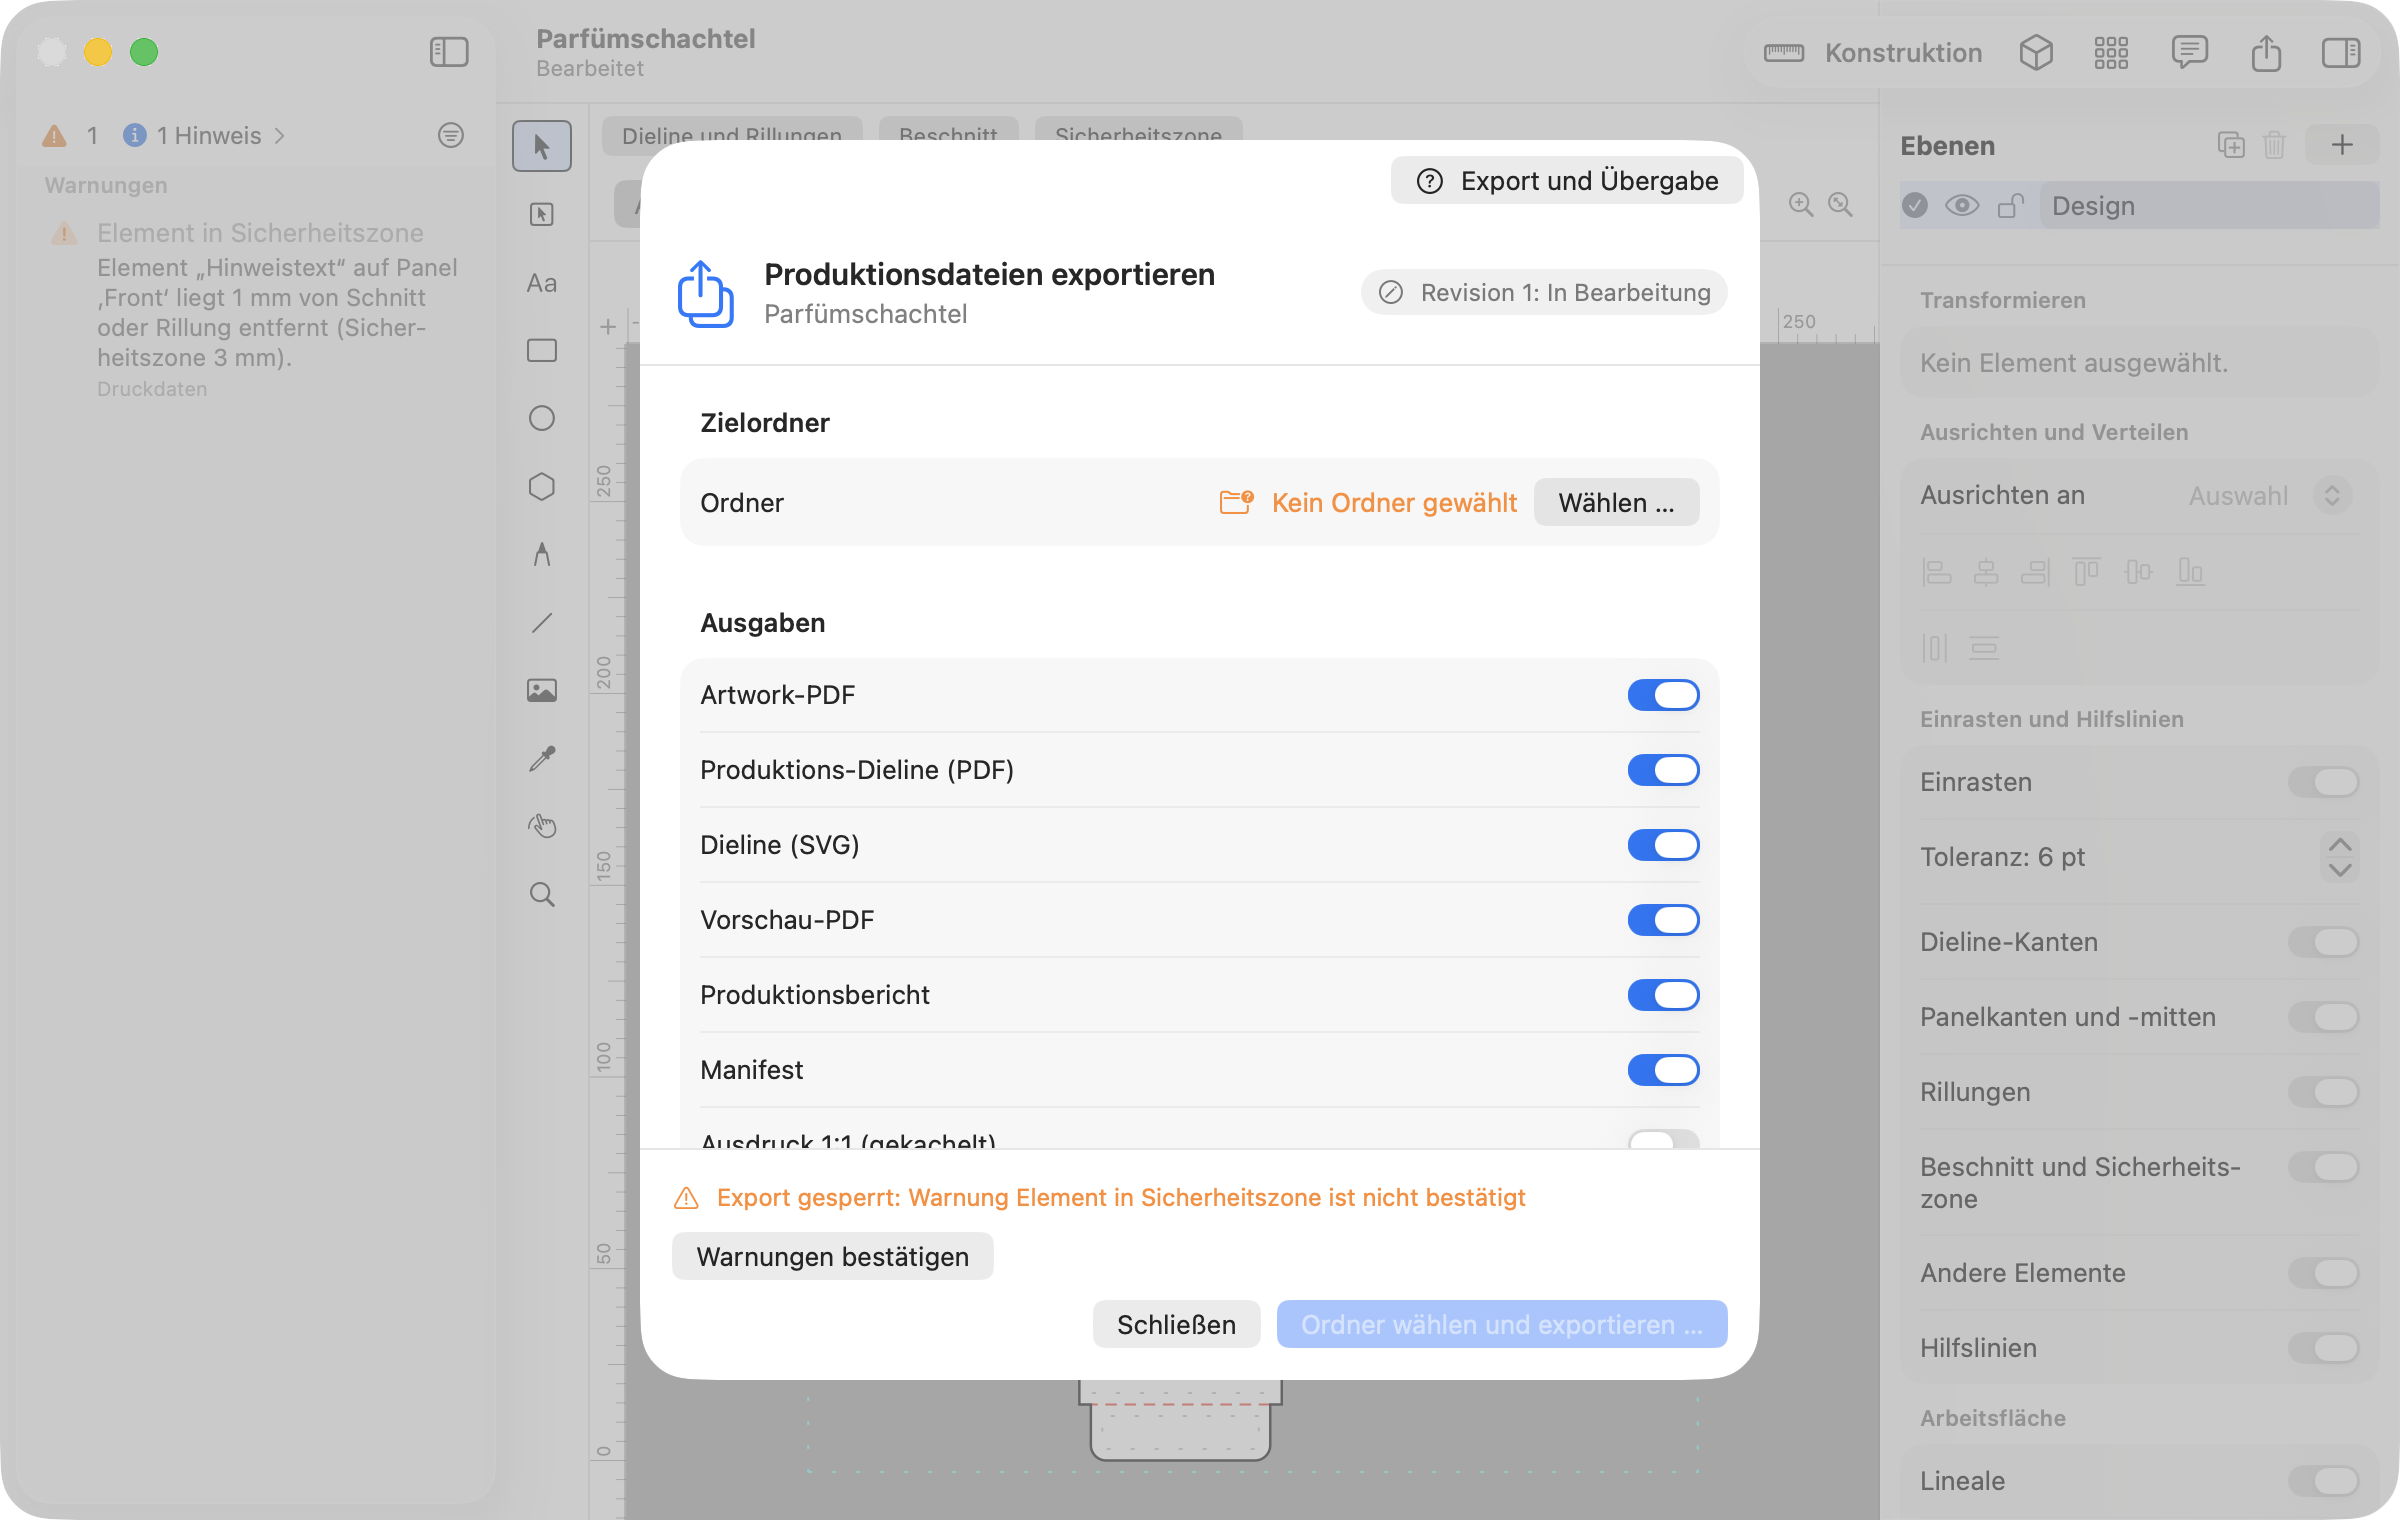This screenshot has height=1520, width=2400.
Task: Pick the rectangle shape tool
Action: point(542,350)
